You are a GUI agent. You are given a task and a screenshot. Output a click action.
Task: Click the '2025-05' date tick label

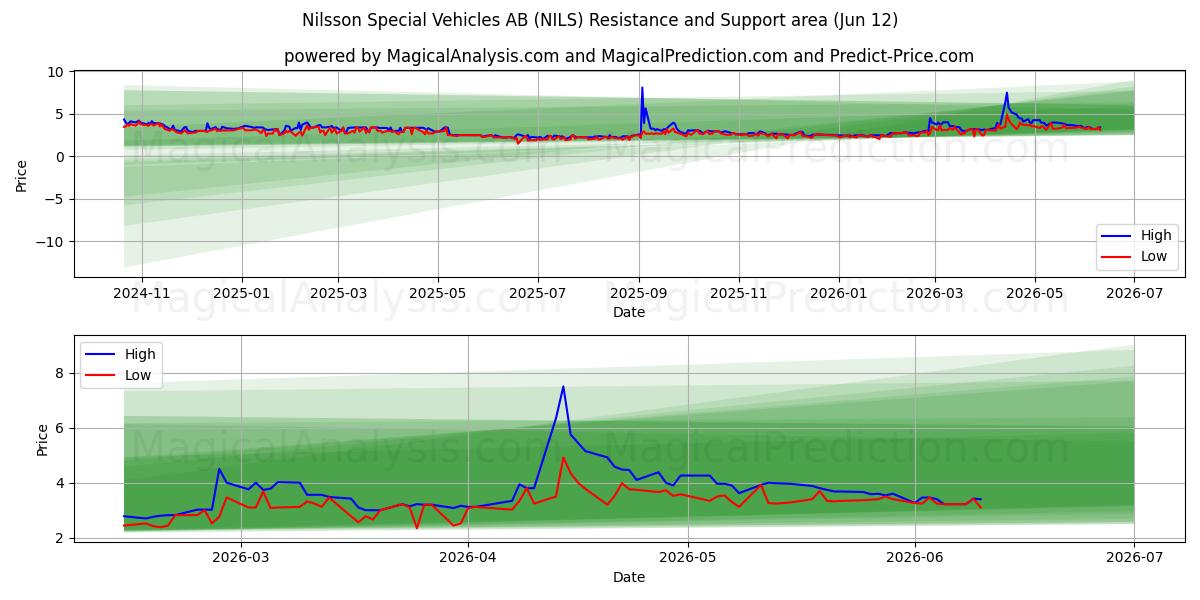click(x=438, y=294)
